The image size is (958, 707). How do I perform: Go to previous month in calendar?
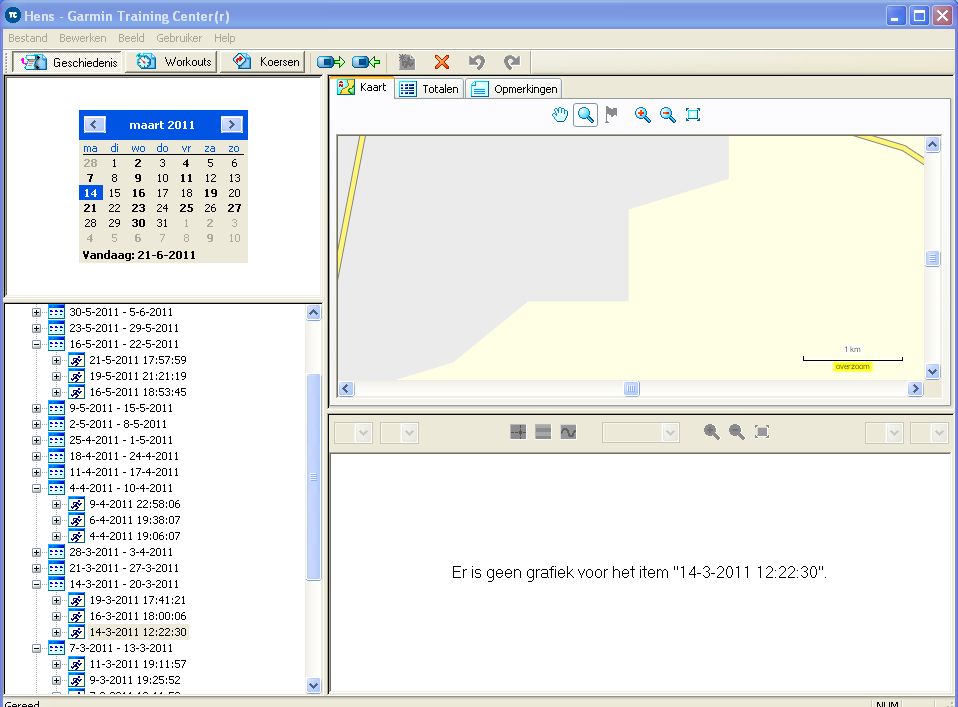pyautogui.click(x=95, y=125)
